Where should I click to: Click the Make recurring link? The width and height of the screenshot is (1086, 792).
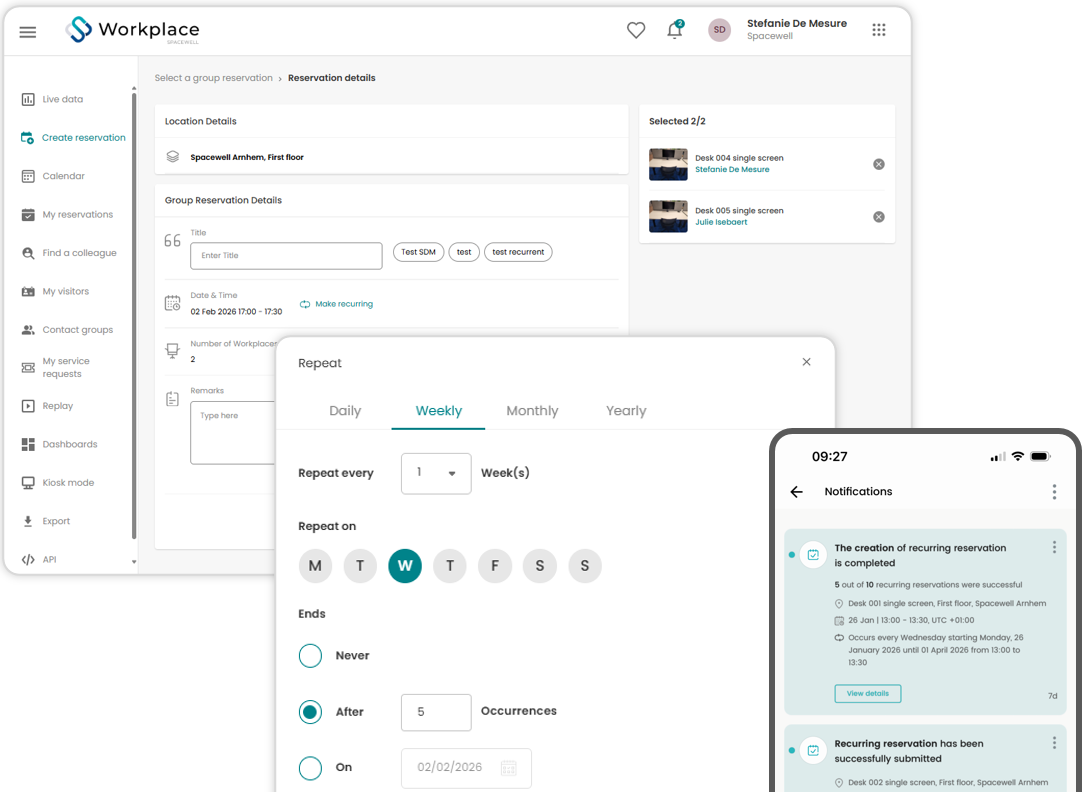click(337, 304)
